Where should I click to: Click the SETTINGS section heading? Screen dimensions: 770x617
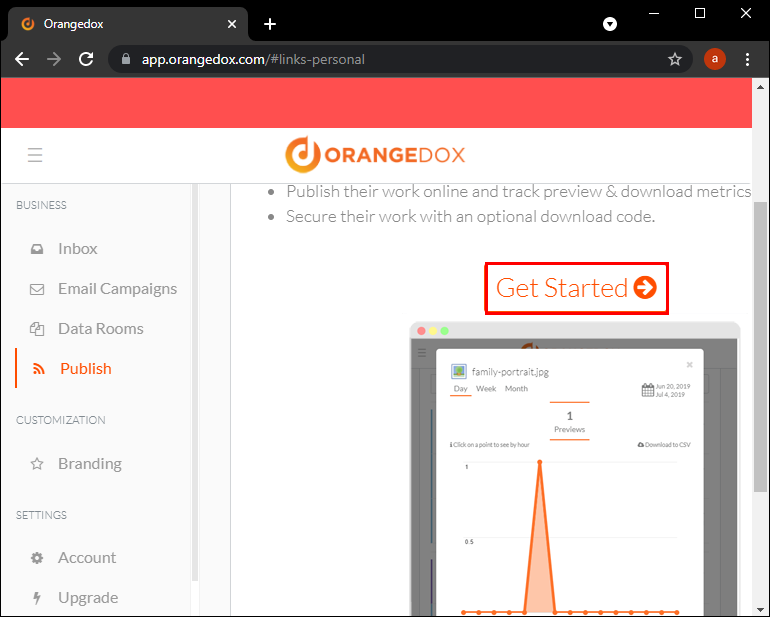click(41, 515)
